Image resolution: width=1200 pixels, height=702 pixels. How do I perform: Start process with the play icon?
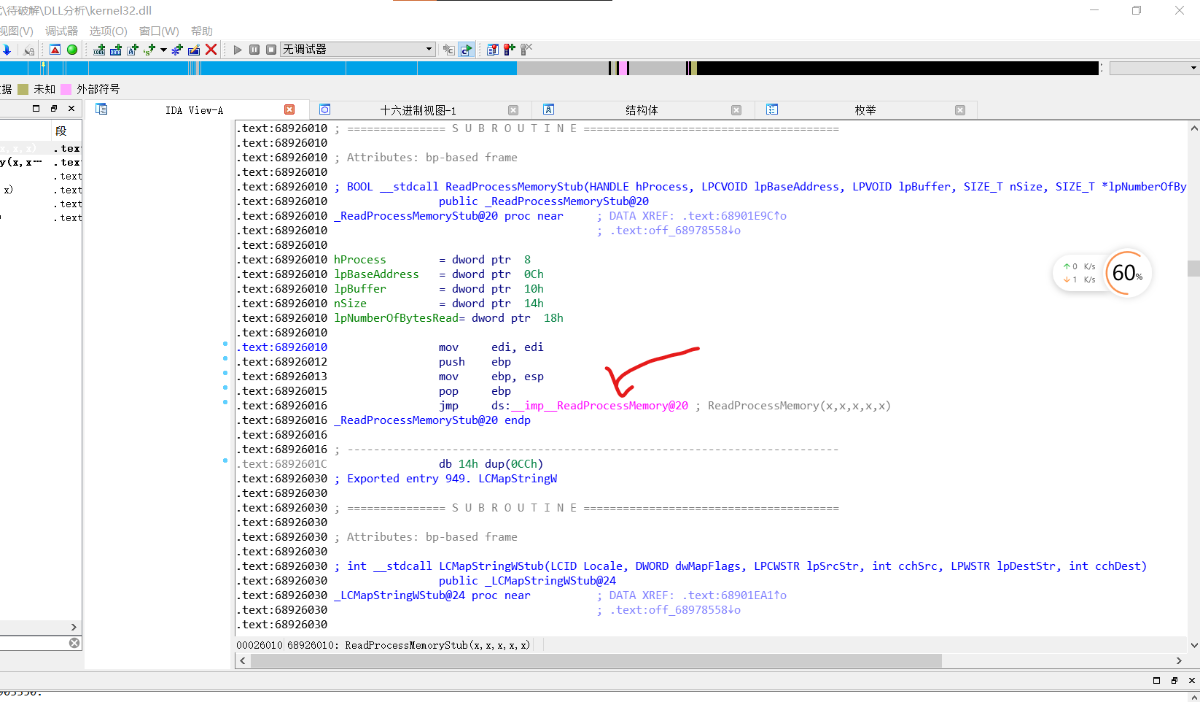tap(238, 49)
